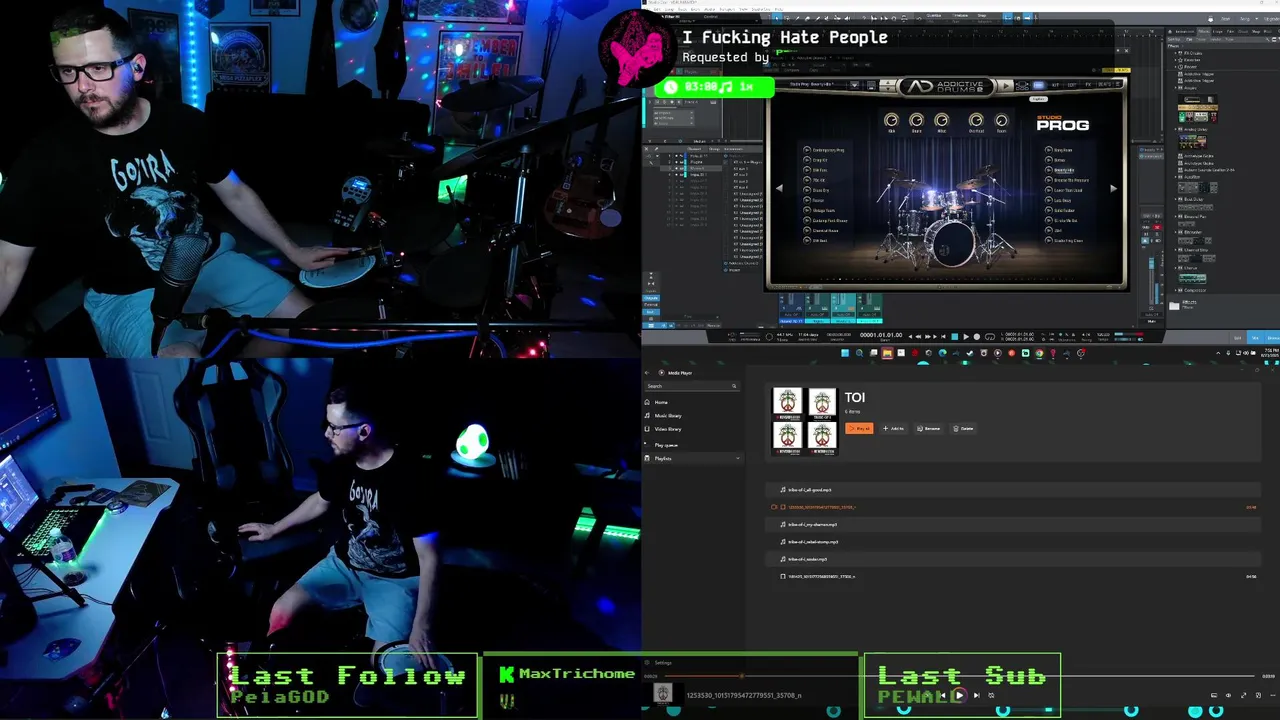Show the previous kit gallery page arrow
This screenshot has width=1280, height=720.
coord(779,188)
